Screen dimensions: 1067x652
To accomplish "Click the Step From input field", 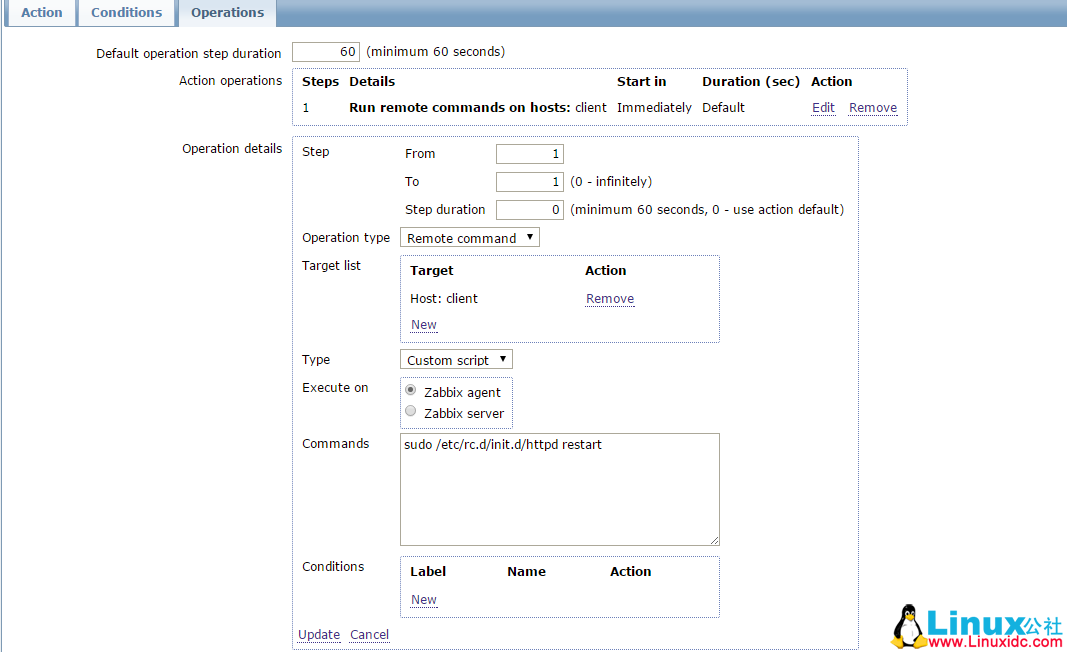I will 530,154.
